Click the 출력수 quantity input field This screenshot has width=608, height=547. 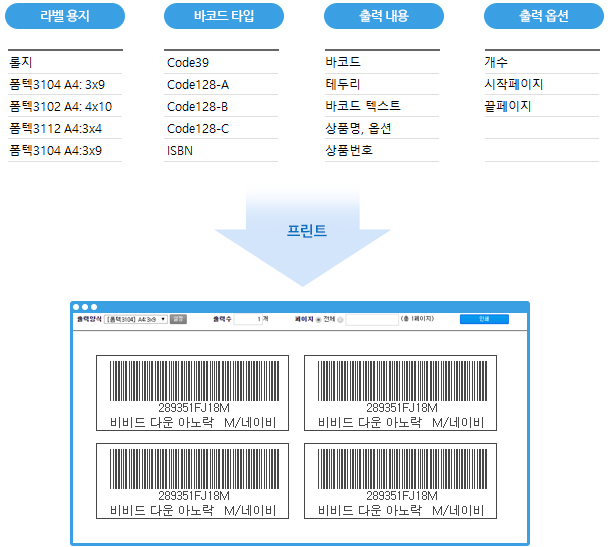click(248, 319)
